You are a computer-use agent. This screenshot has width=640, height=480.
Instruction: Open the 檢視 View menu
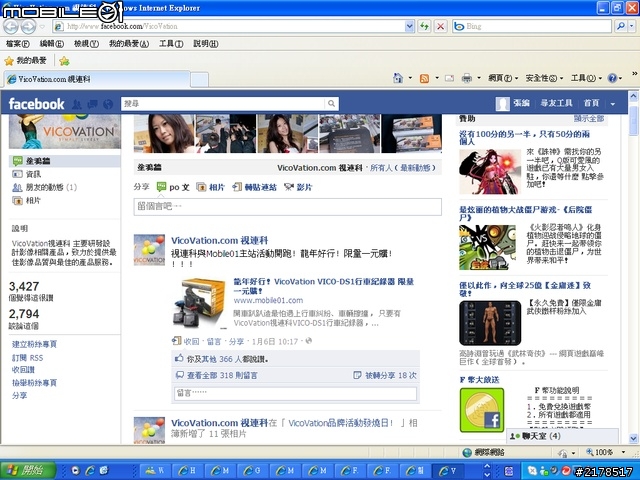coord(86,44)
